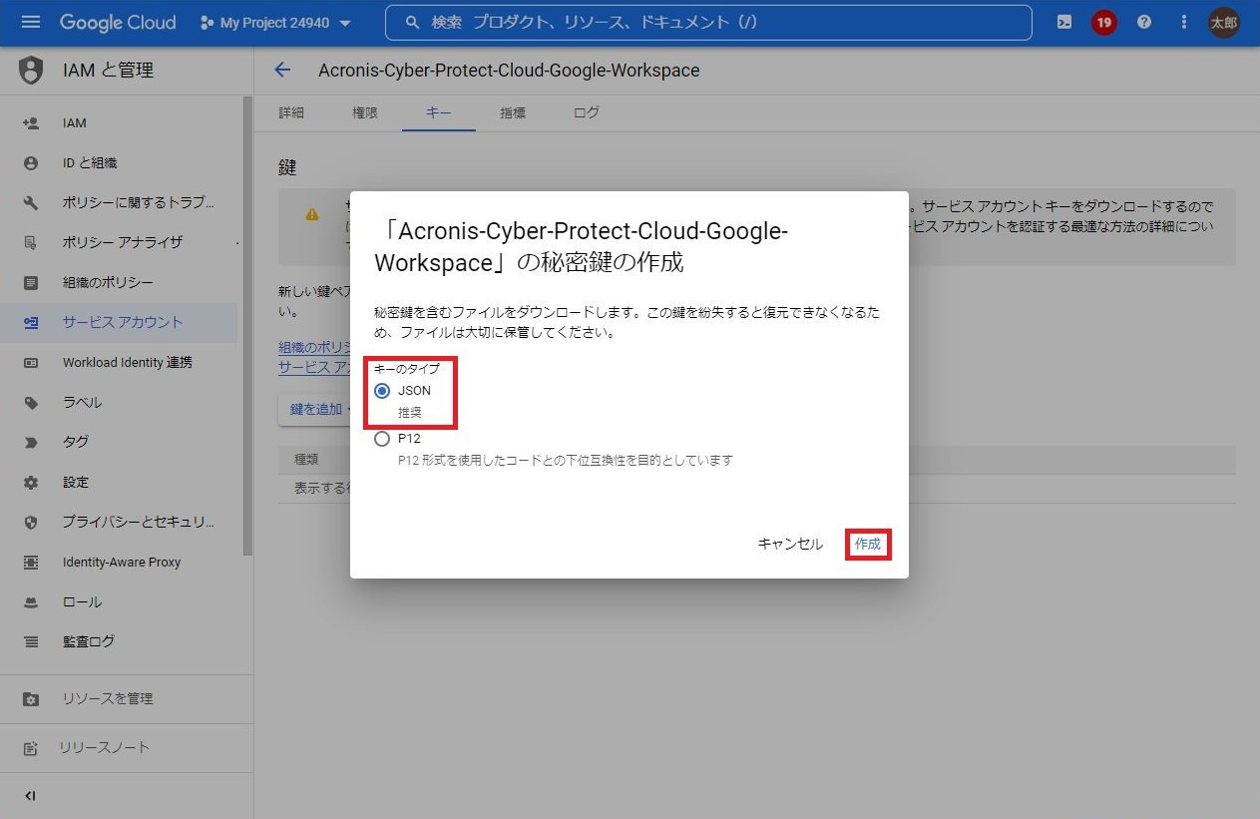Screen dimensions: 1260x819
Task: Select the P12 key type radio button
Action: (382, 439)
